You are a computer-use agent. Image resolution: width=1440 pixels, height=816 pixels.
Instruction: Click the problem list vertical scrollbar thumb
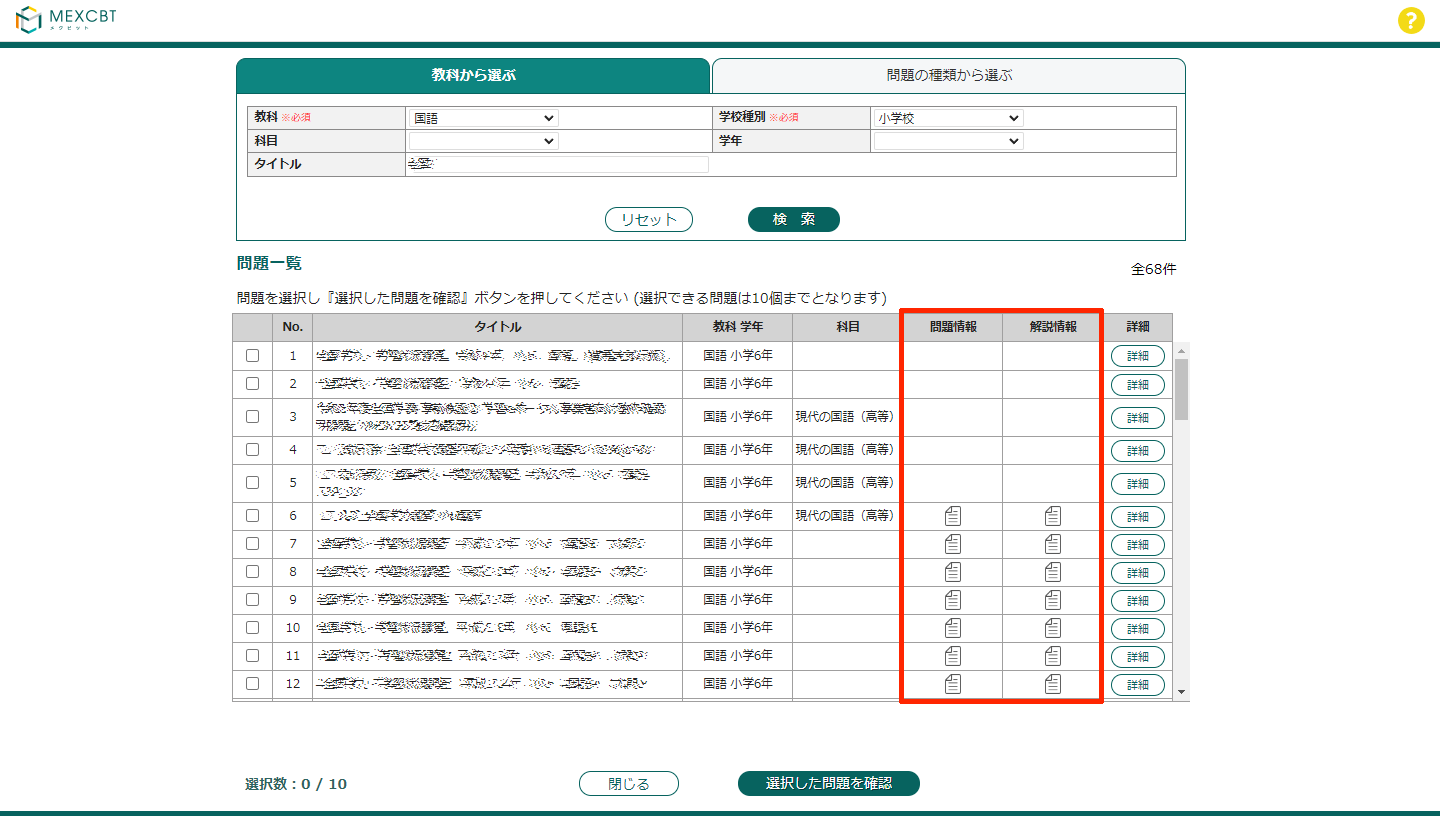pos(1181,388)
